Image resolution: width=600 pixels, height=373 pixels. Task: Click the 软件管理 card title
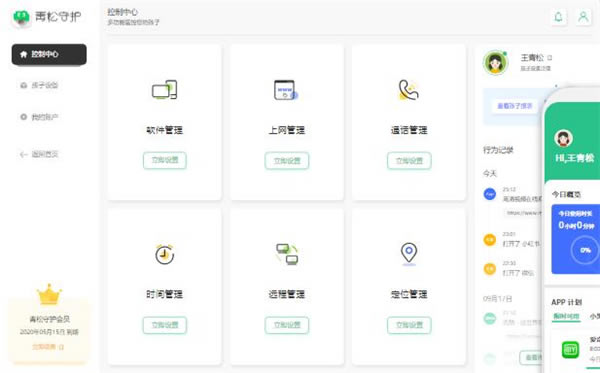pyautogui.click(x=165, y=130)
